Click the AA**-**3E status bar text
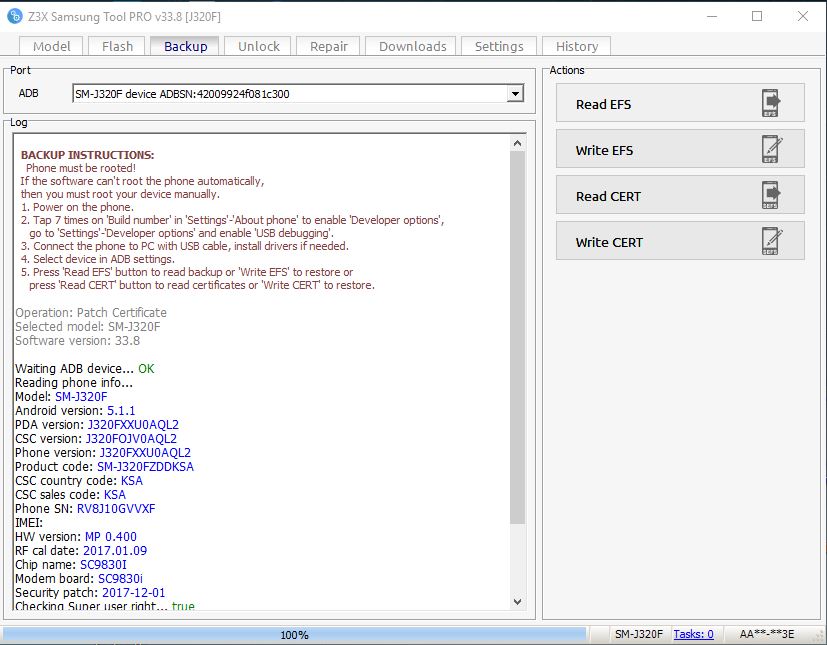This screenshot has height=645, width=827. click(766, 634)
